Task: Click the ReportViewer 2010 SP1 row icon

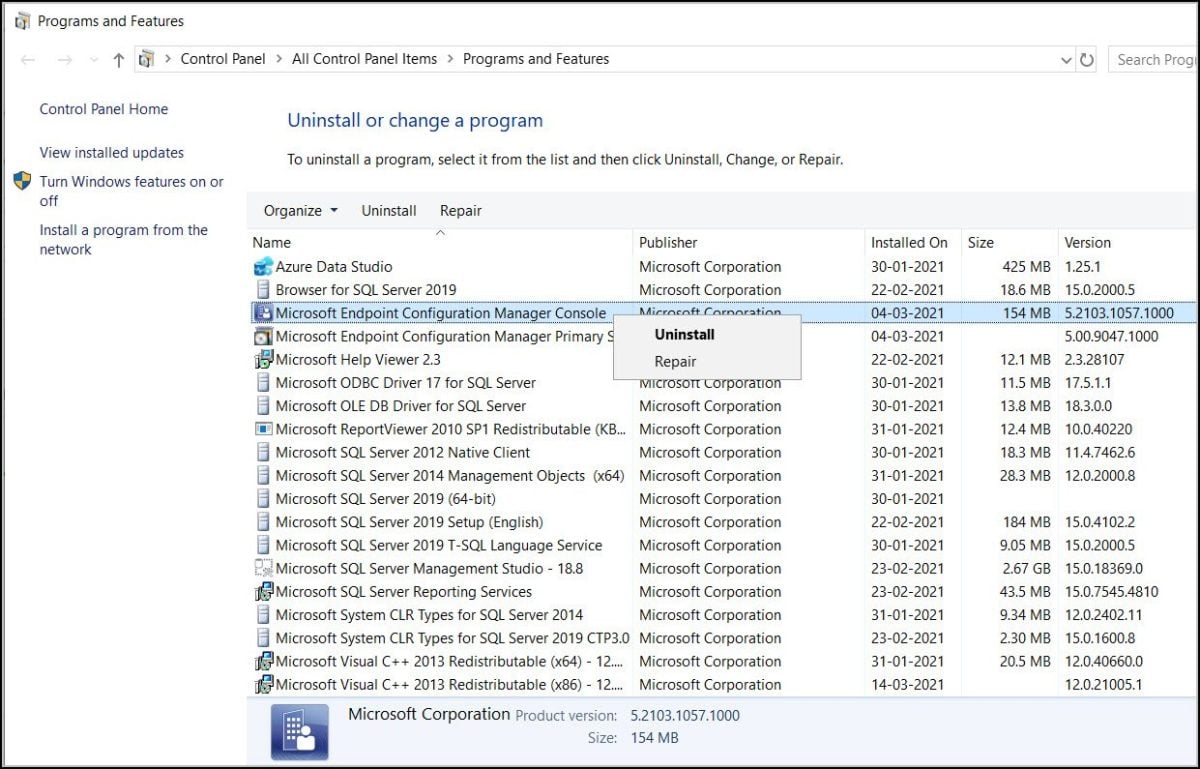Action: [263, 429]
